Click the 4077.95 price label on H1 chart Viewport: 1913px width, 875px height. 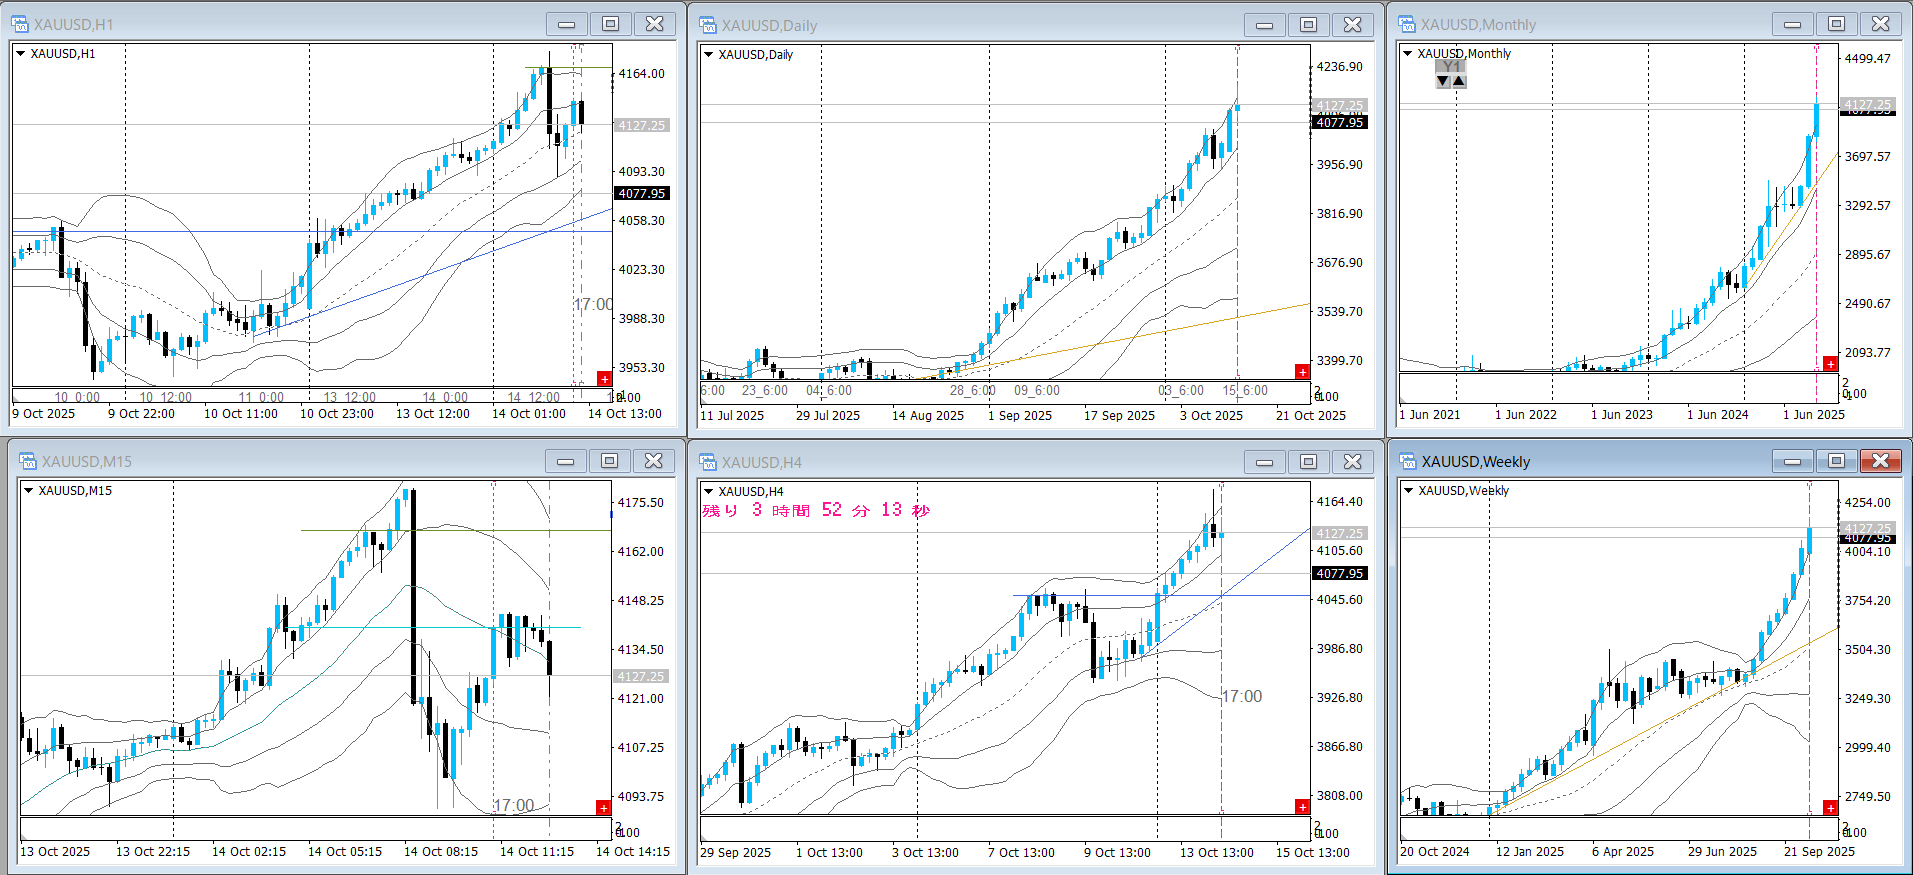pos(641,194)
